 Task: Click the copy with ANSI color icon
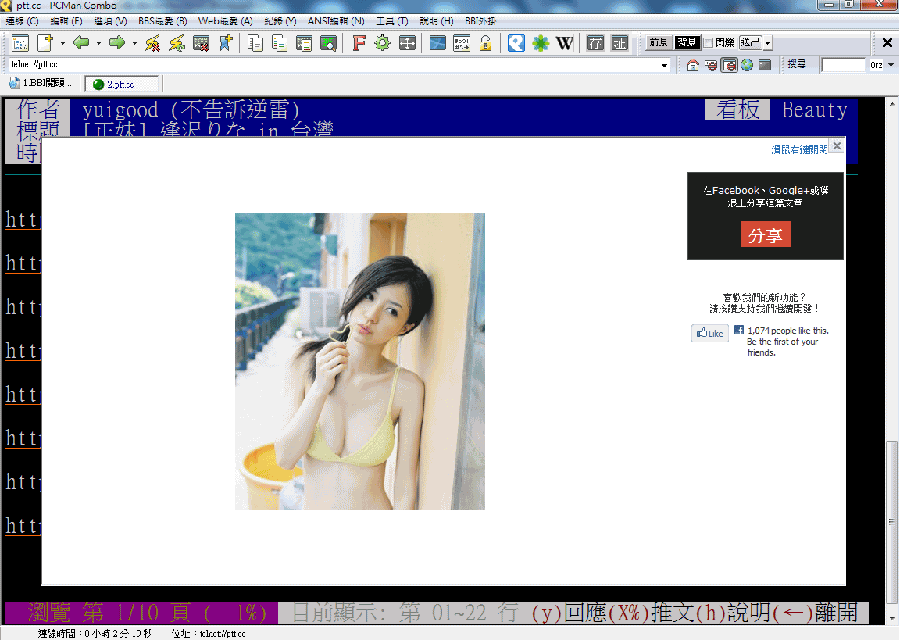279,43
